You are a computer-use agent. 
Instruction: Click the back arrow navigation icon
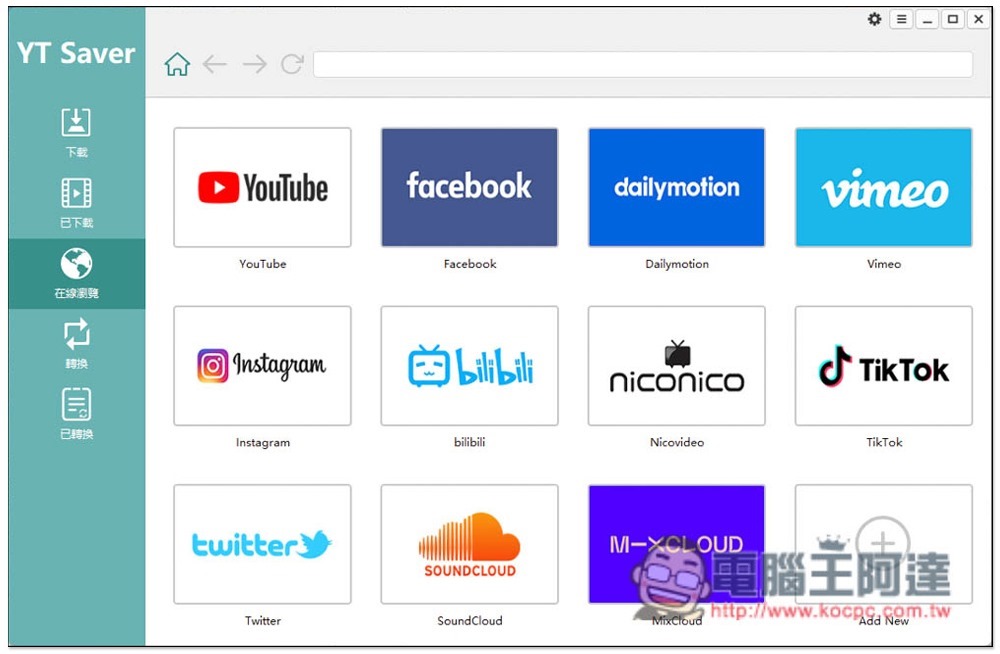(x=215, y=64)
